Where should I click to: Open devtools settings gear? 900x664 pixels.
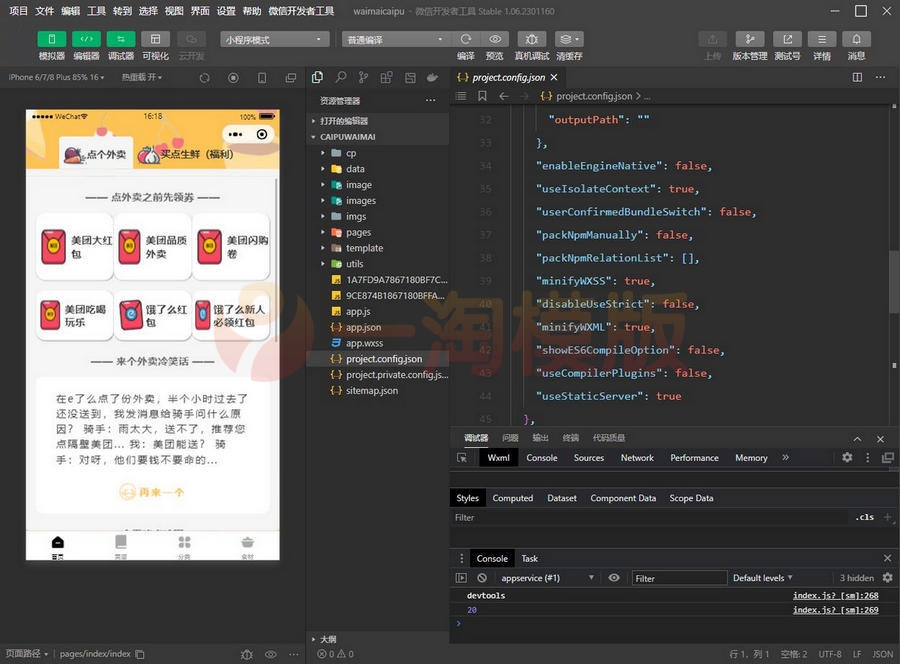point(847,457)
